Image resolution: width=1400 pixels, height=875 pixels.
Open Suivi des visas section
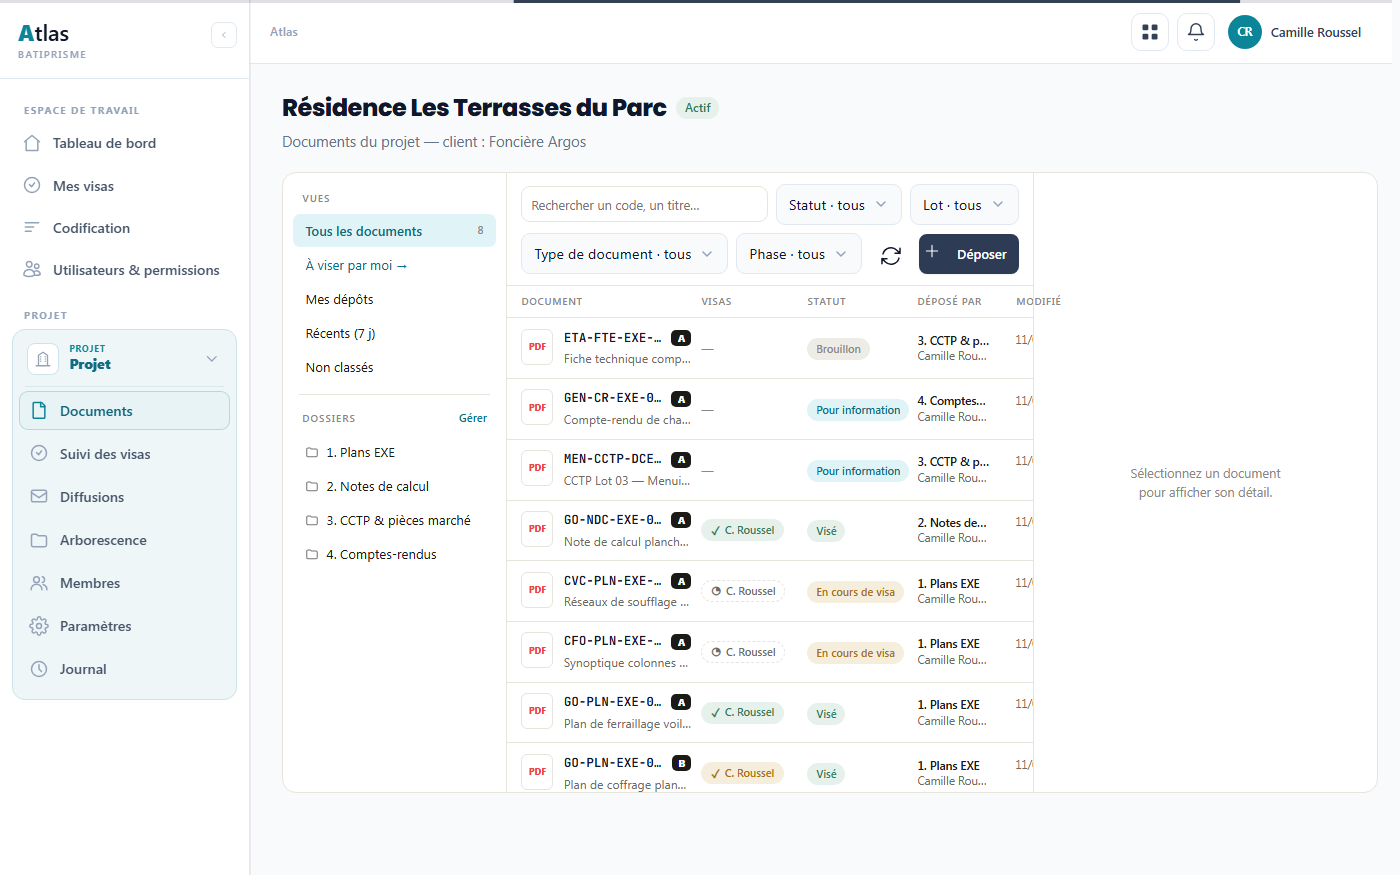point(124,454)
